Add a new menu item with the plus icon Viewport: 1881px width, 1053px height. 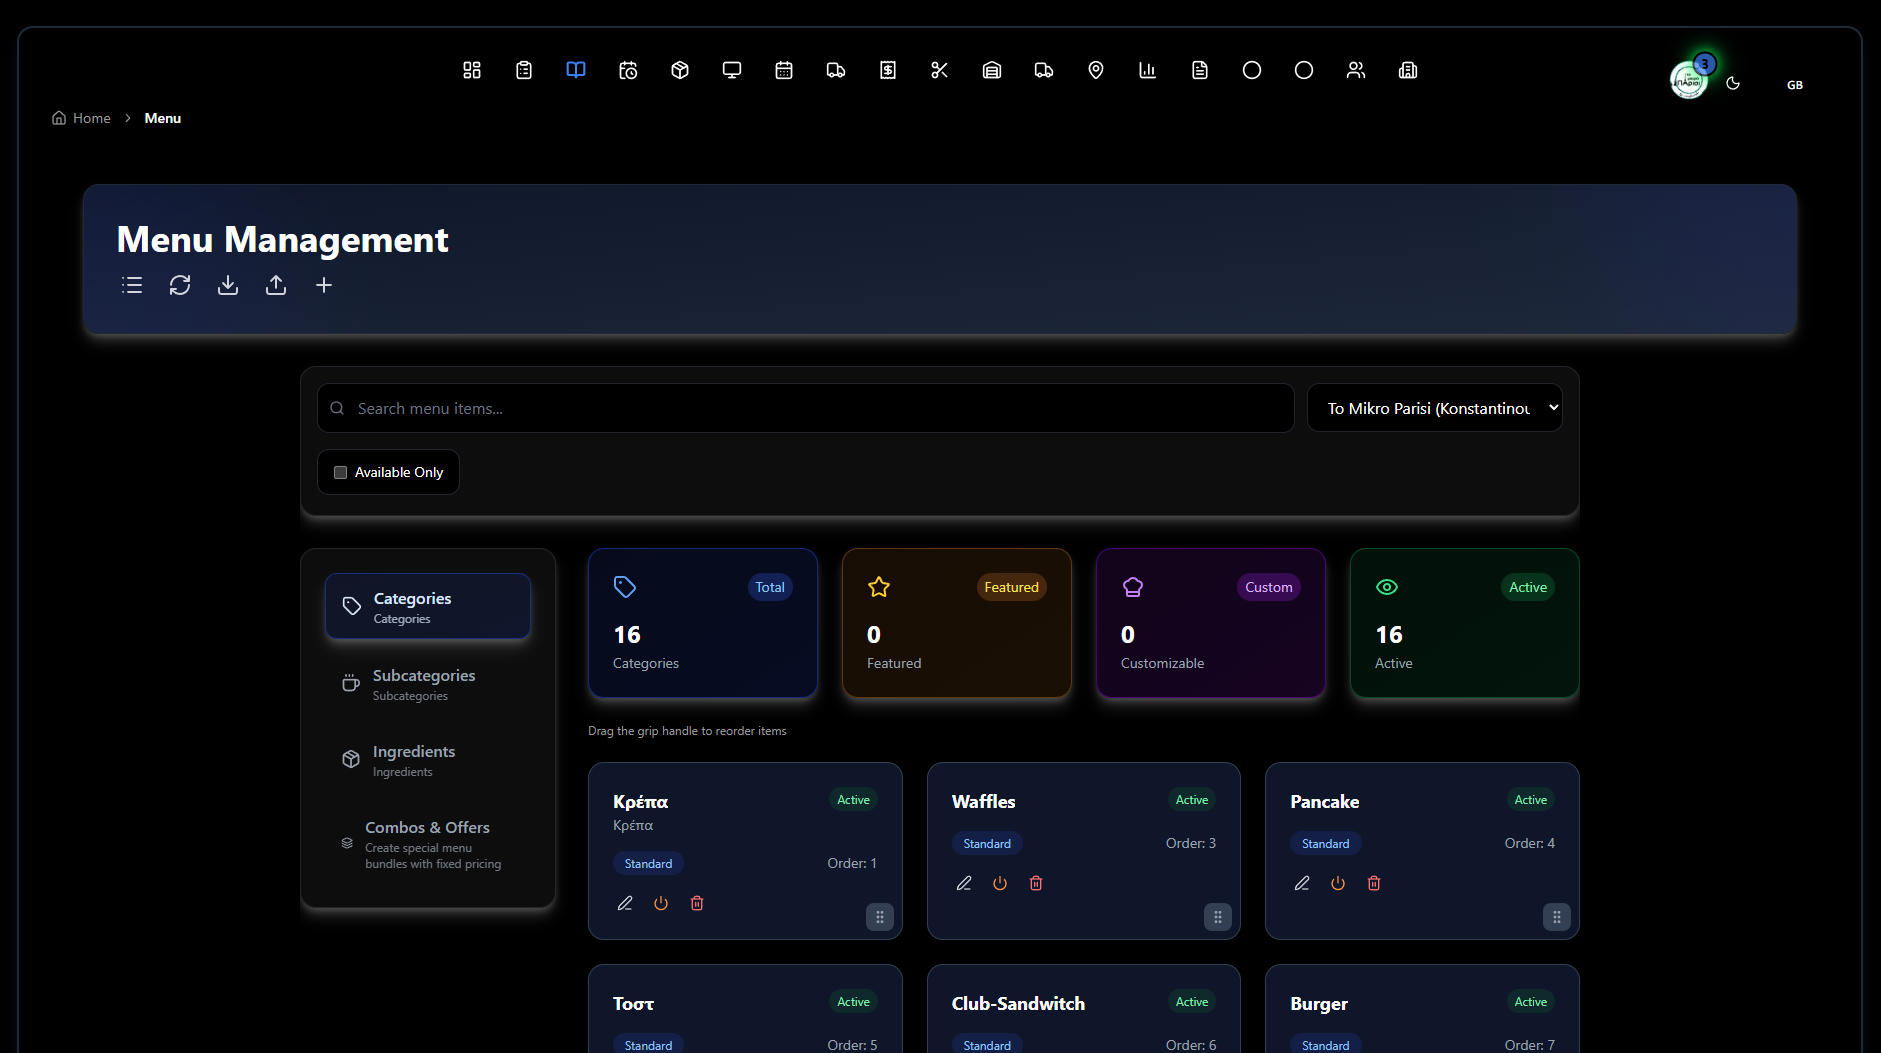323,285
